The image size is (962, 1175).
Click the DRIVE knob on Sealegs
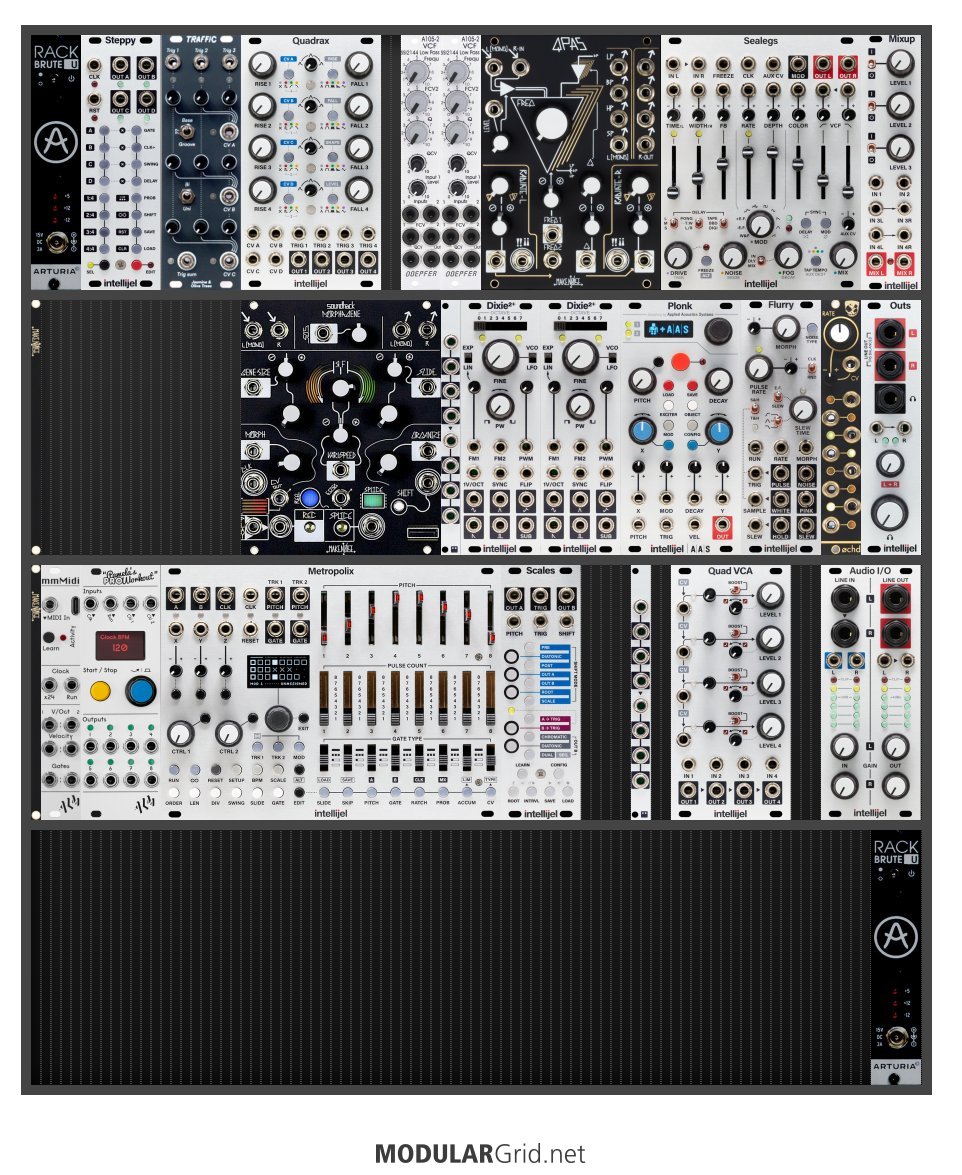[x=680, y=256]
